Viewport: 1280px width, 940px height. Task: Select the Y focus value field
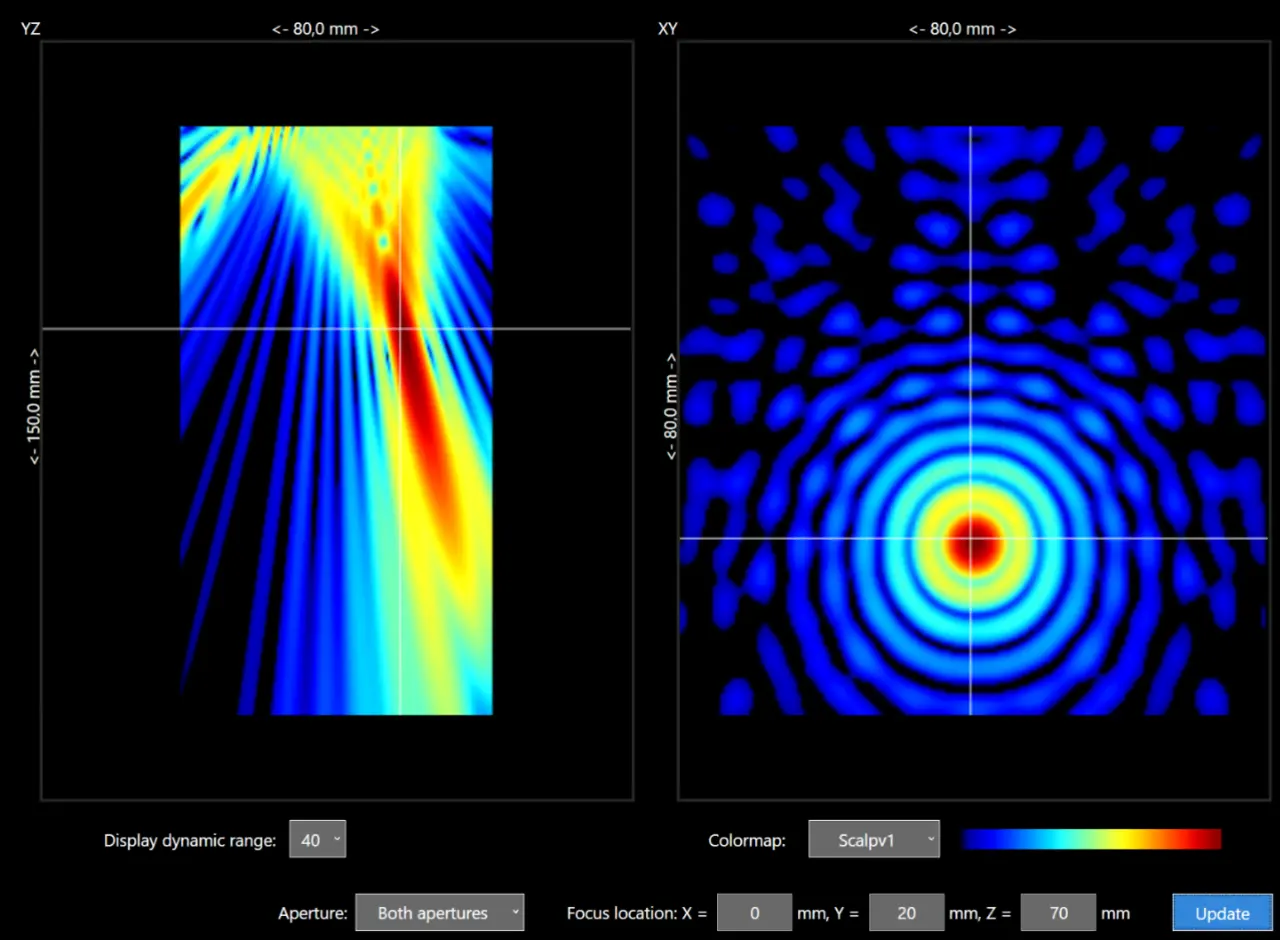906,913
